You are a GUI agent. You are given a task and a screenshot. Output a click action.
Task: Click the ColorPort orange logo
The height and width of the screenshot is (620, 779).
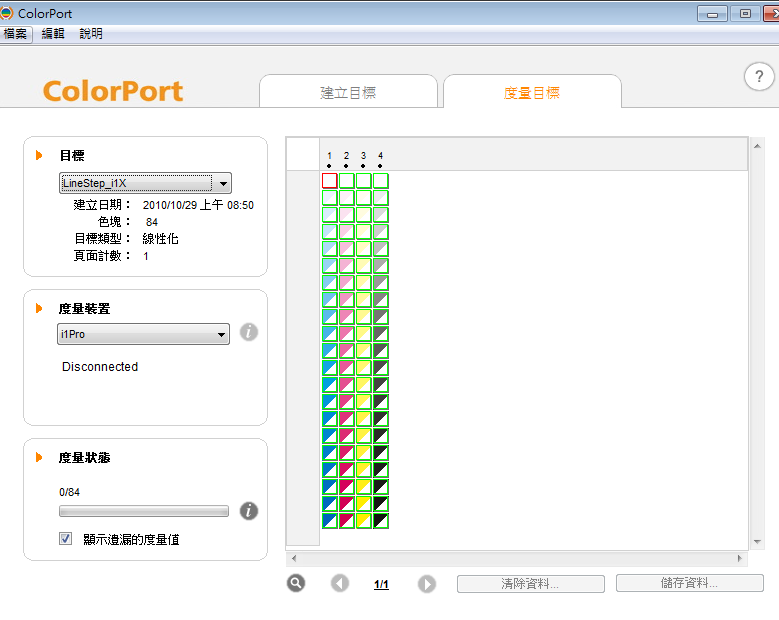pyautogui.click(x=113, y=91)
